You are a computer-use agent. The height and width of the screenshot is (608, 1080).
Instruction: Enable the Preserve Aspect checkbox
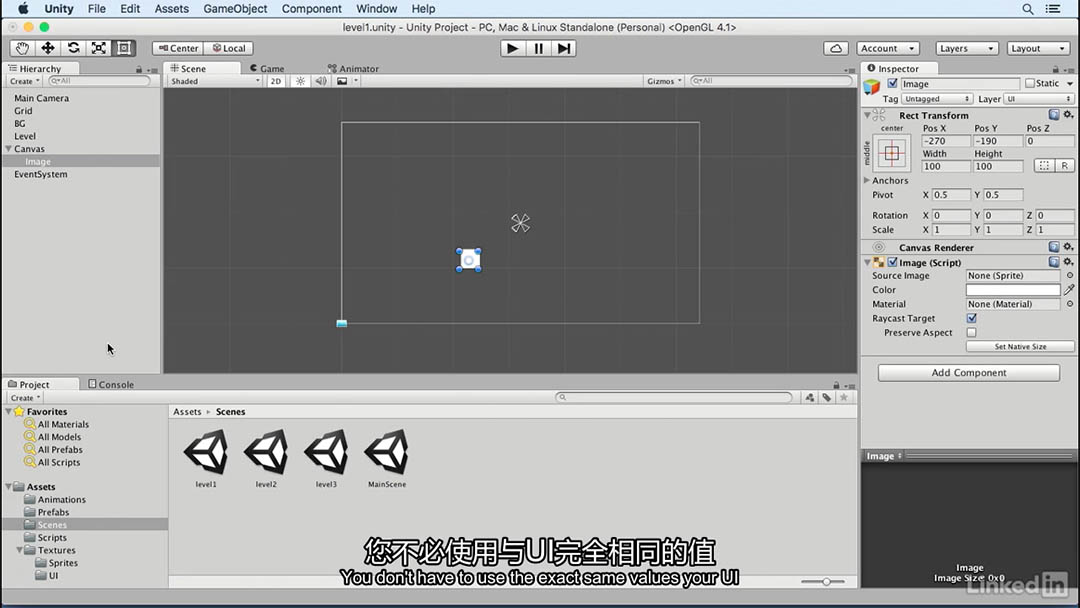(971, 332)
